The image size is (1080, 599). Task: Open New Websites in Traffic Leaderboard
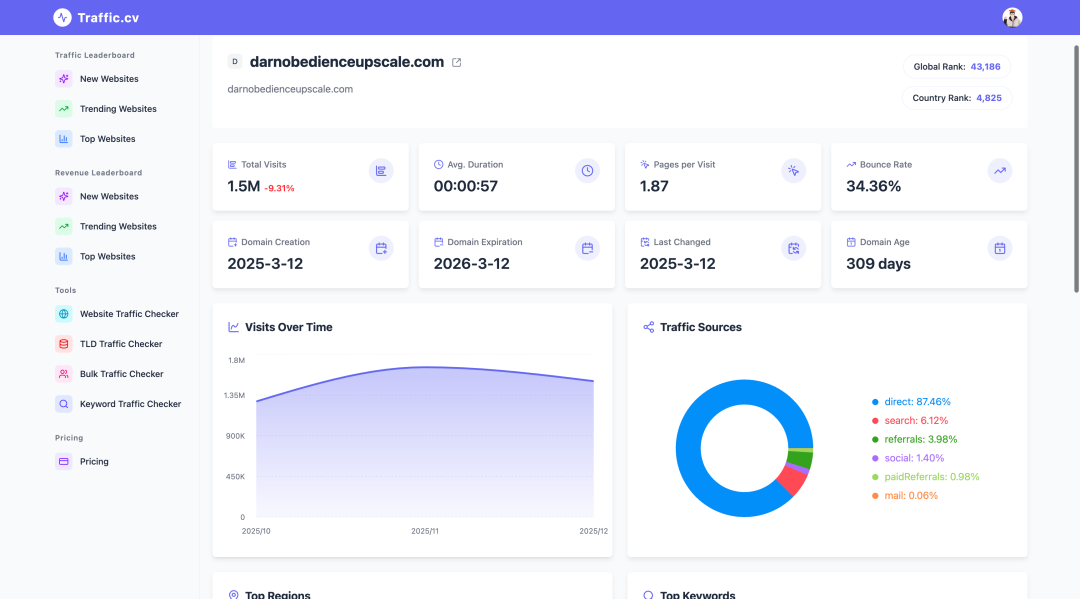click(x=109, y=78)
